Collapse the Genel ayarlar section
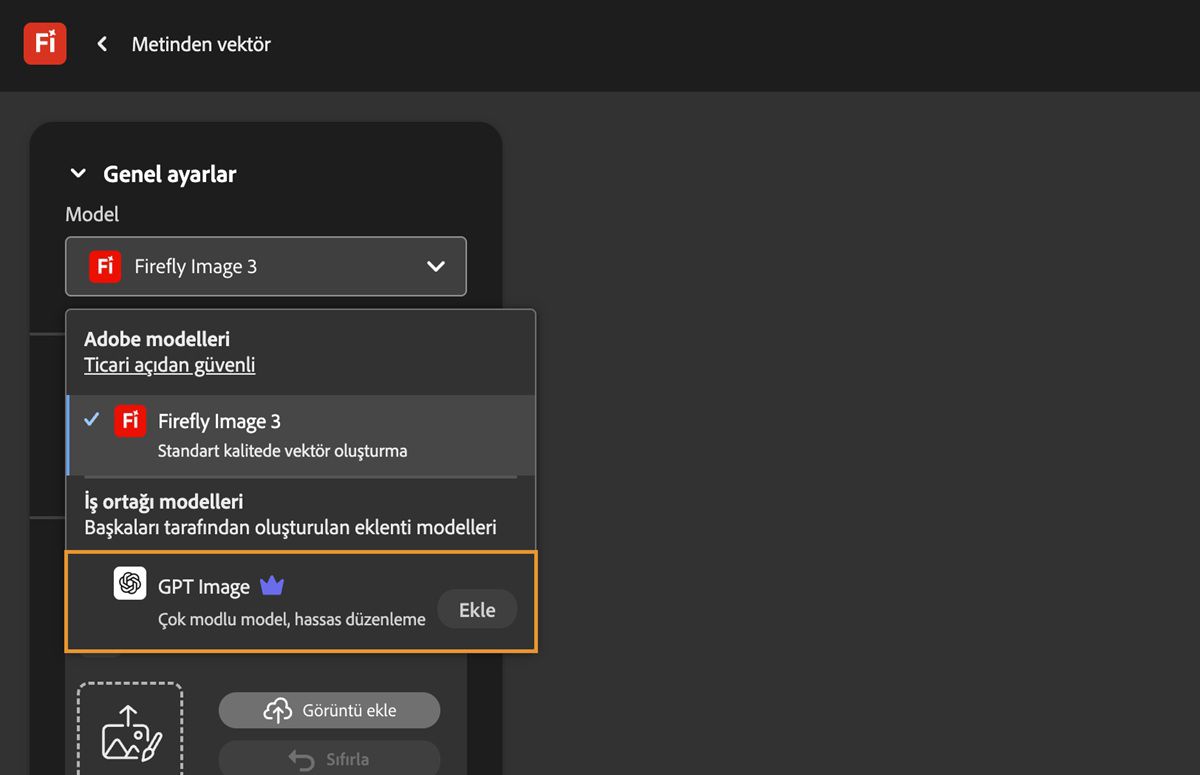The image size is (1200, 775). (x=78, y=174)
